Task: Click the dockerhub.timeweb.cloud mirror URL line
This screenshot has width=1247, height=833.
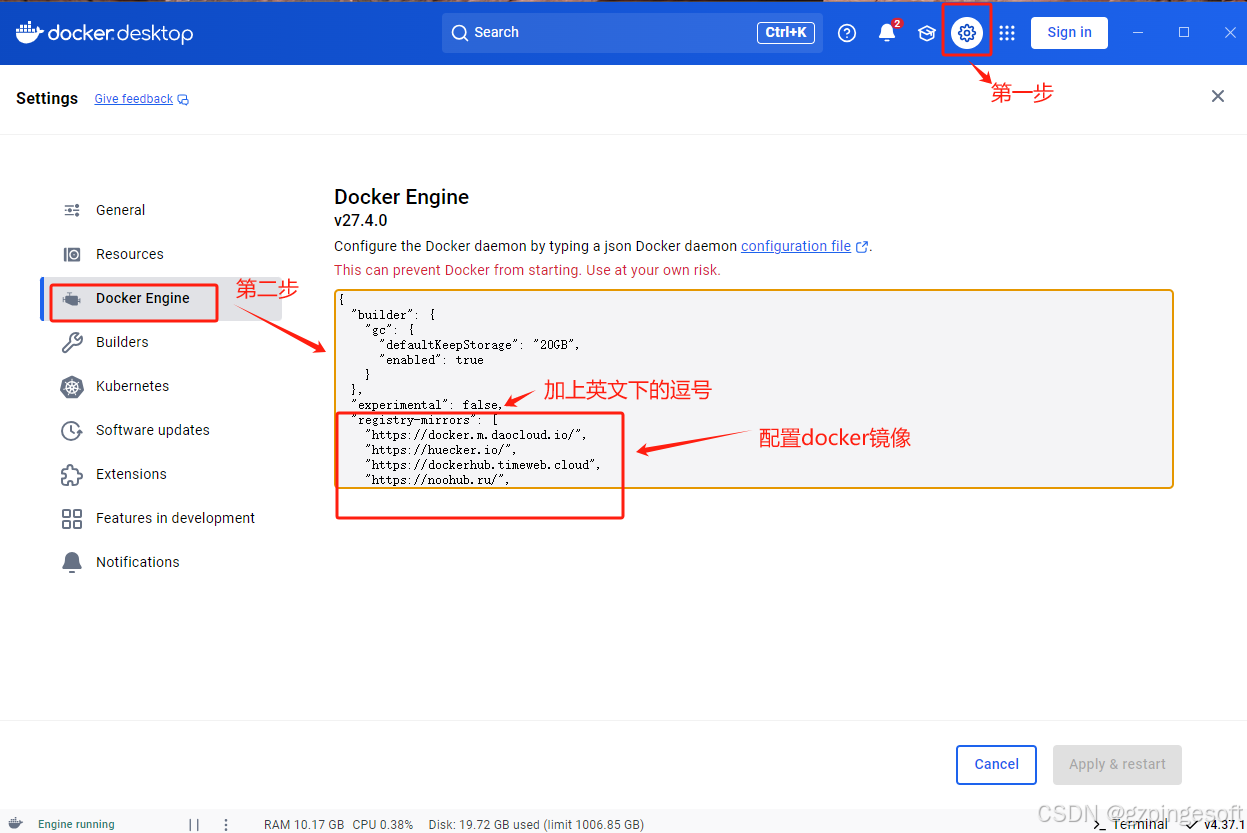Action: click(x=483, y=465)
